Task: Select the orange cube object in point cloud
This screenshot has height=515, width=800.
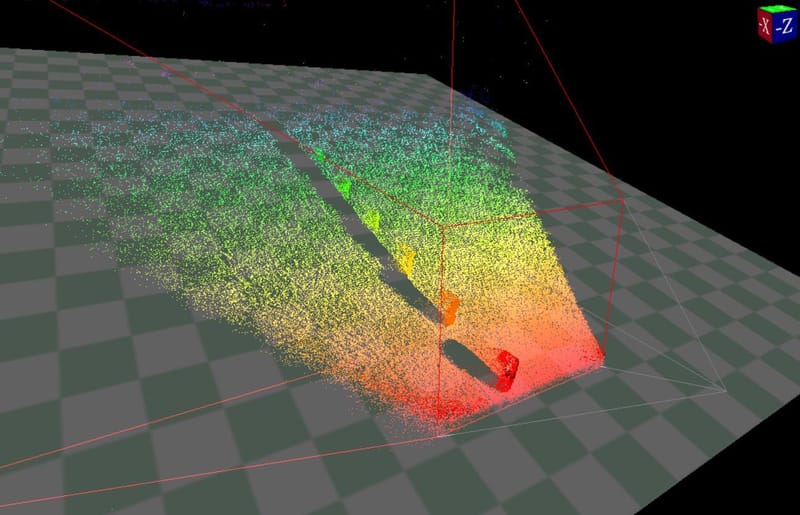Action: (449, 307)
